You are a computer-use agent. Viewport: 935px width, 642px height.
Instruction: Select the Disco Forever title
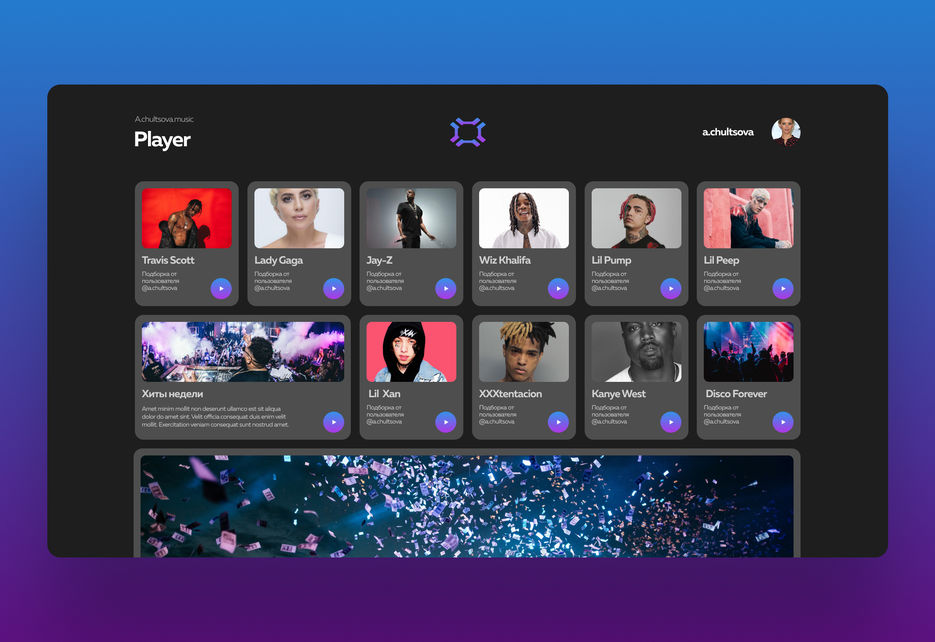(x=736, y=393)
